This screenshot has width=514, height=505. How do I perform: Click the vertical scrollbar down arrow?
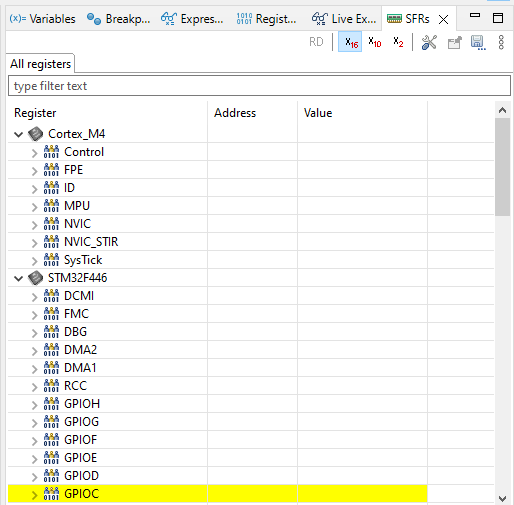click(x=502, y=498)
